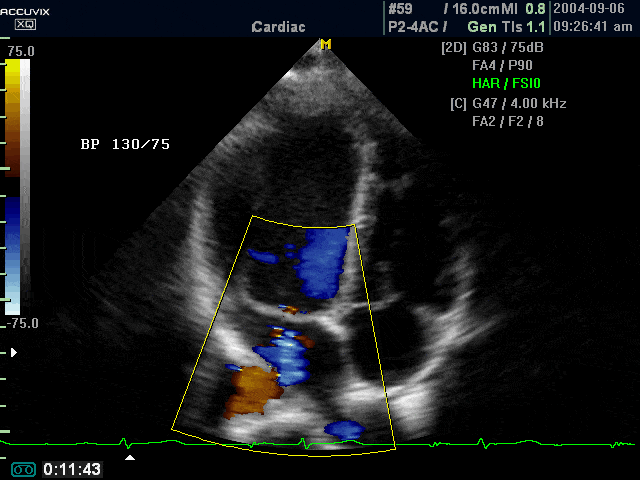The image size is (640, 480).
Task: Click the color G47 / 4.00 kHz readout
Action: [508, 103]
